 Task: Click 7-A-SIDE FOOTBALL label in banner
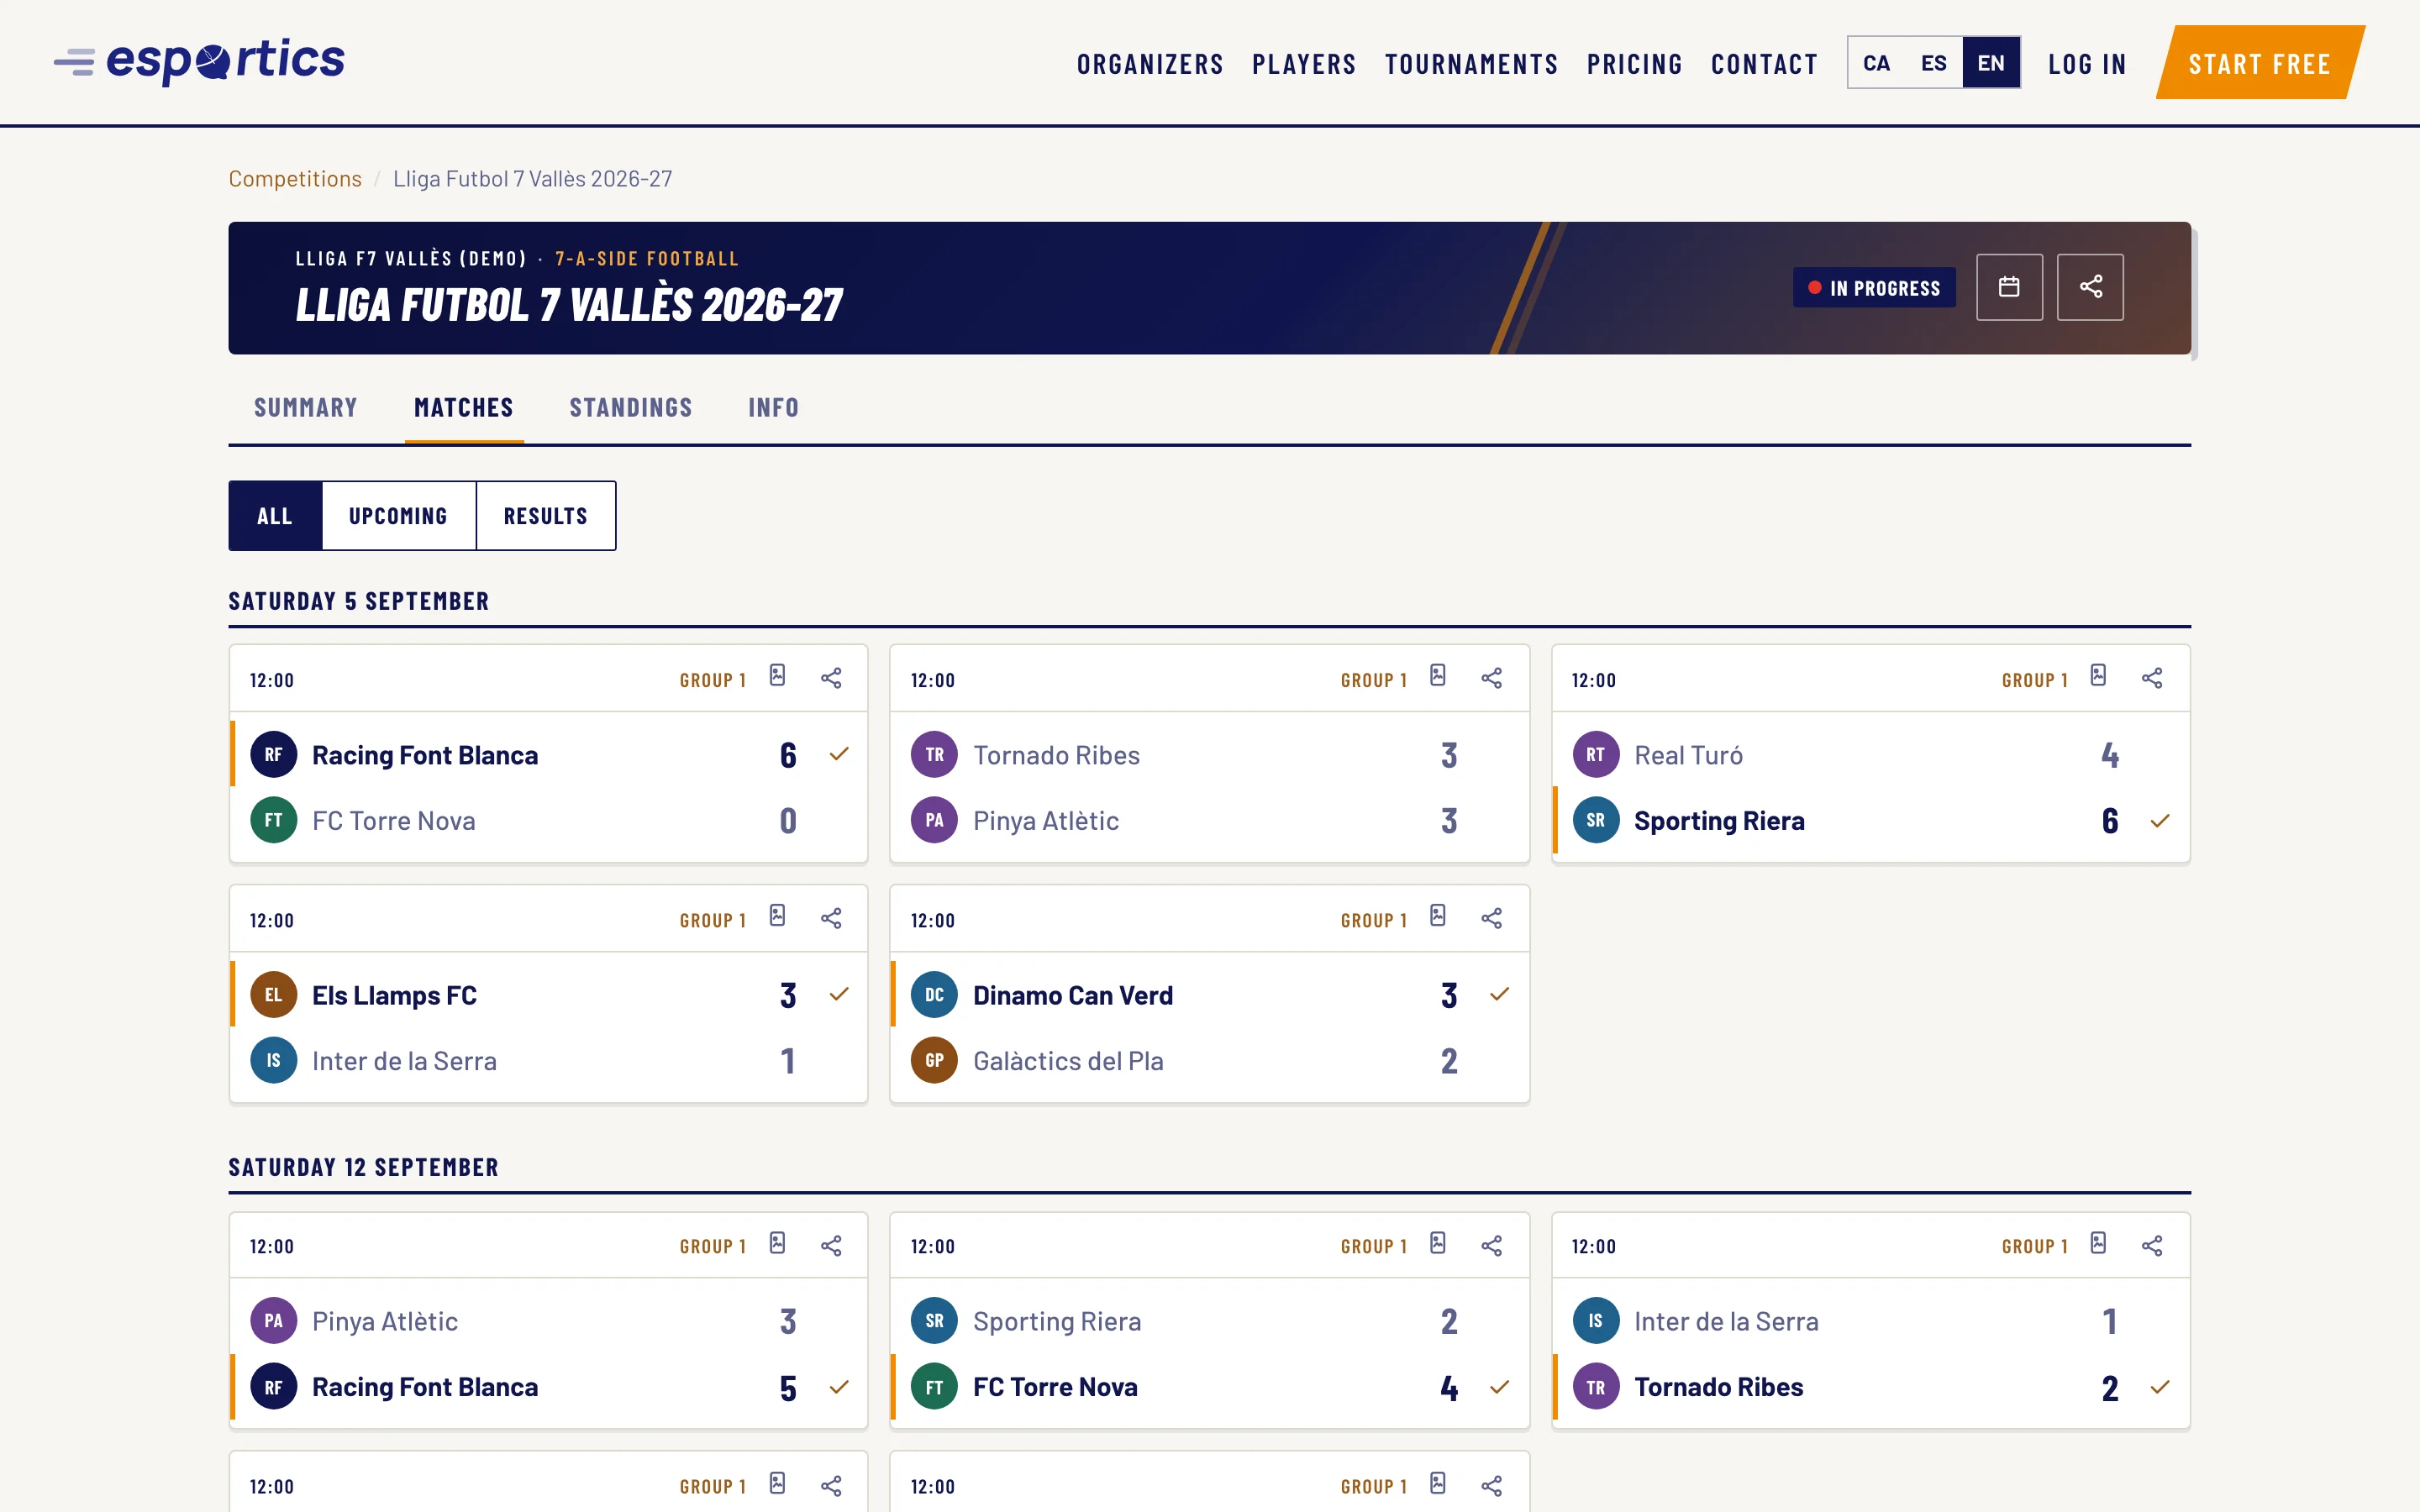(x=647, y=258)
